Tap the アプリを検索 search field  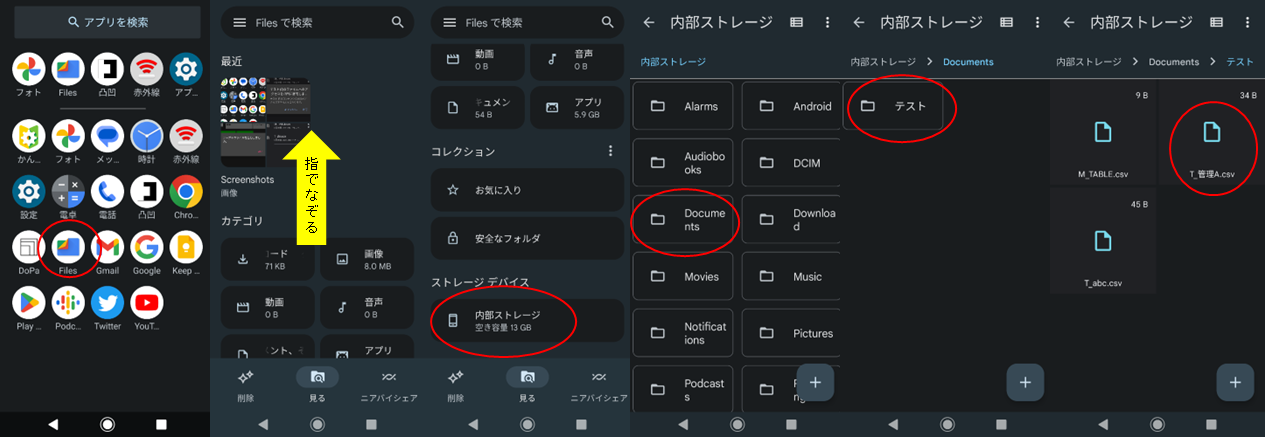point(105,21)
